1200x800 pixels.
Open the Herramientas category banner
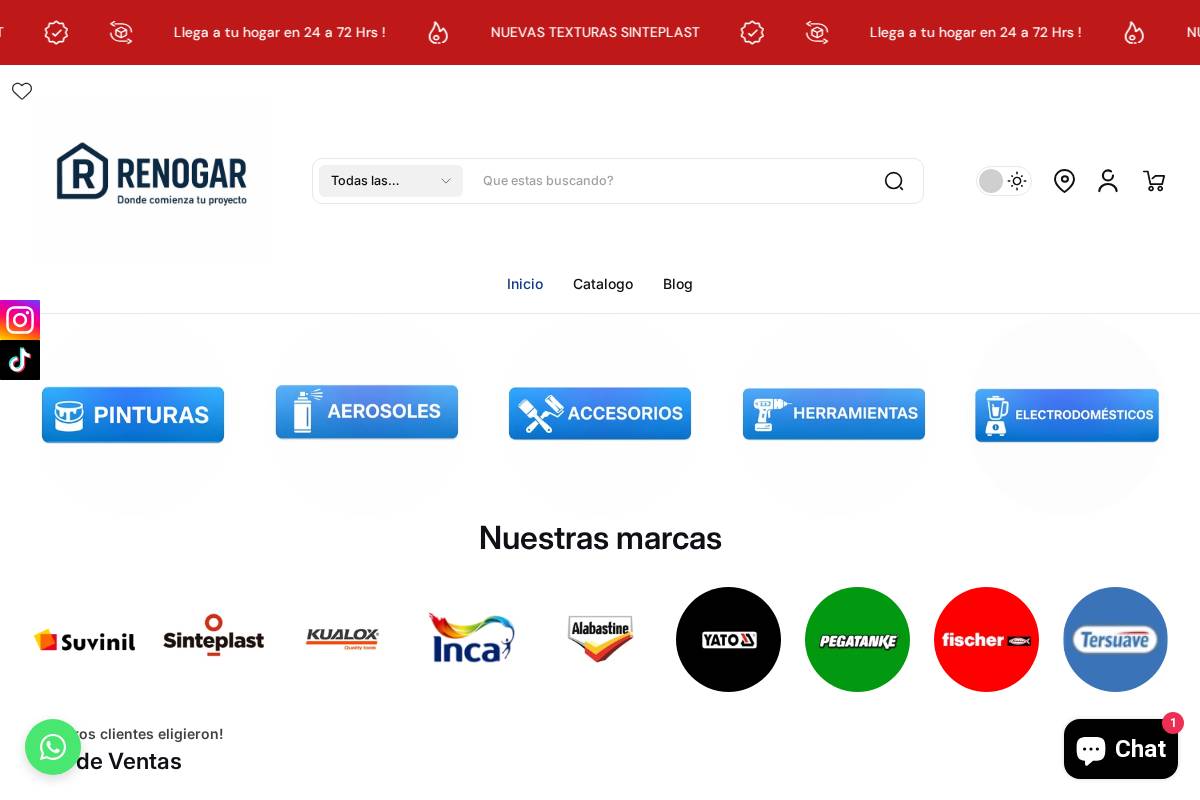click(834, 413)
